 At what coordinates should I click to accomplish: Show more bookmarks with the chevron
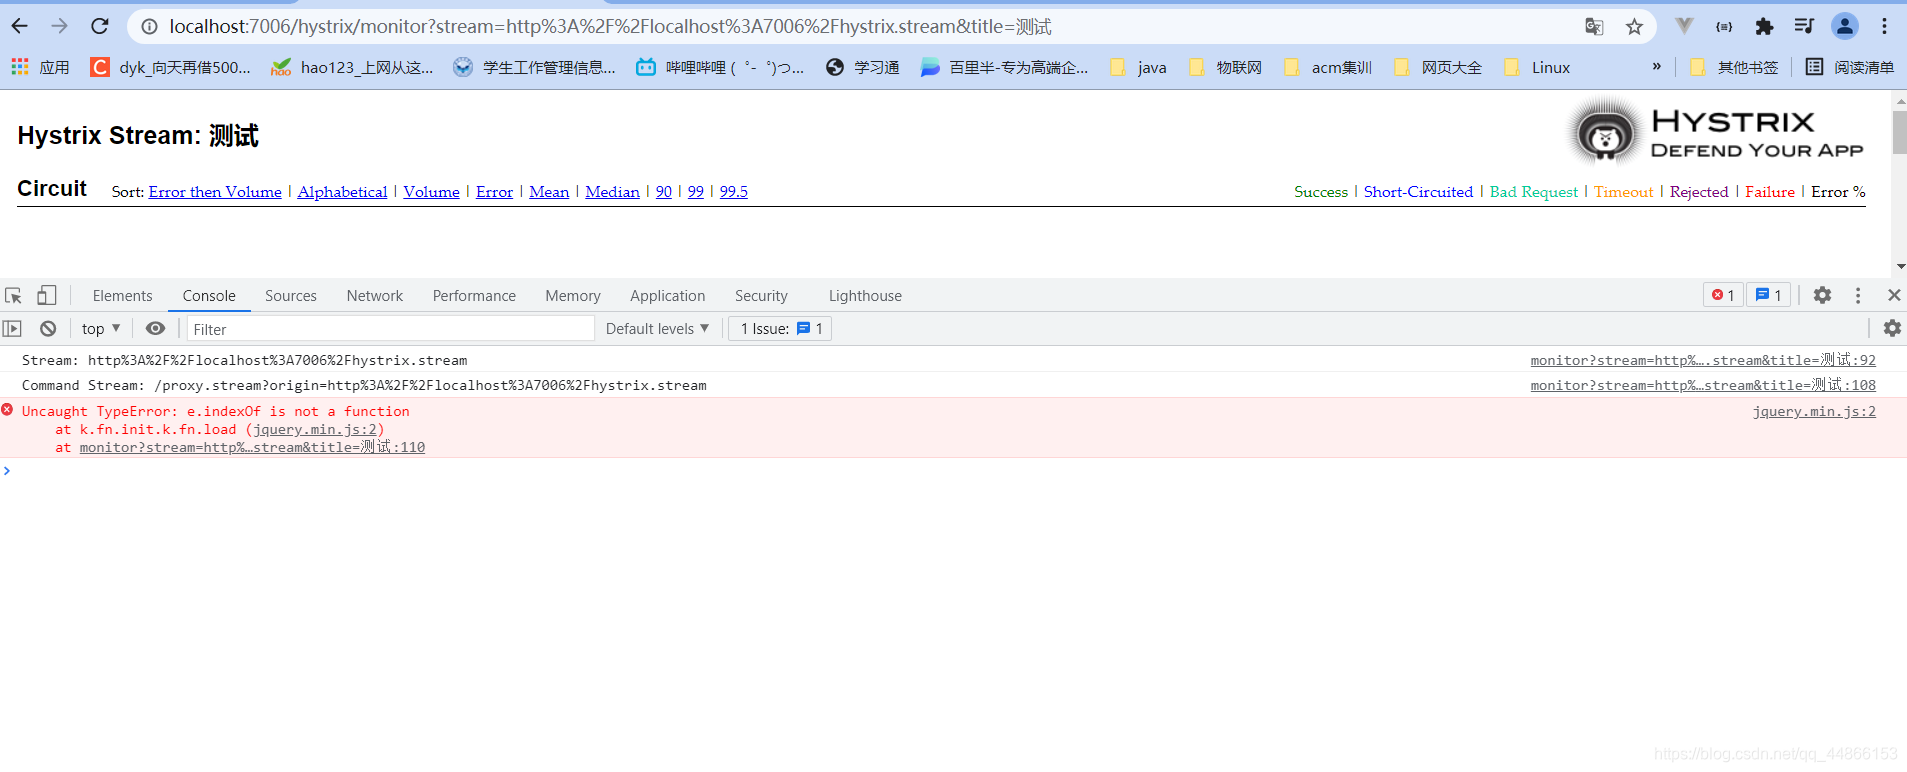click(x=1657, y=67)
